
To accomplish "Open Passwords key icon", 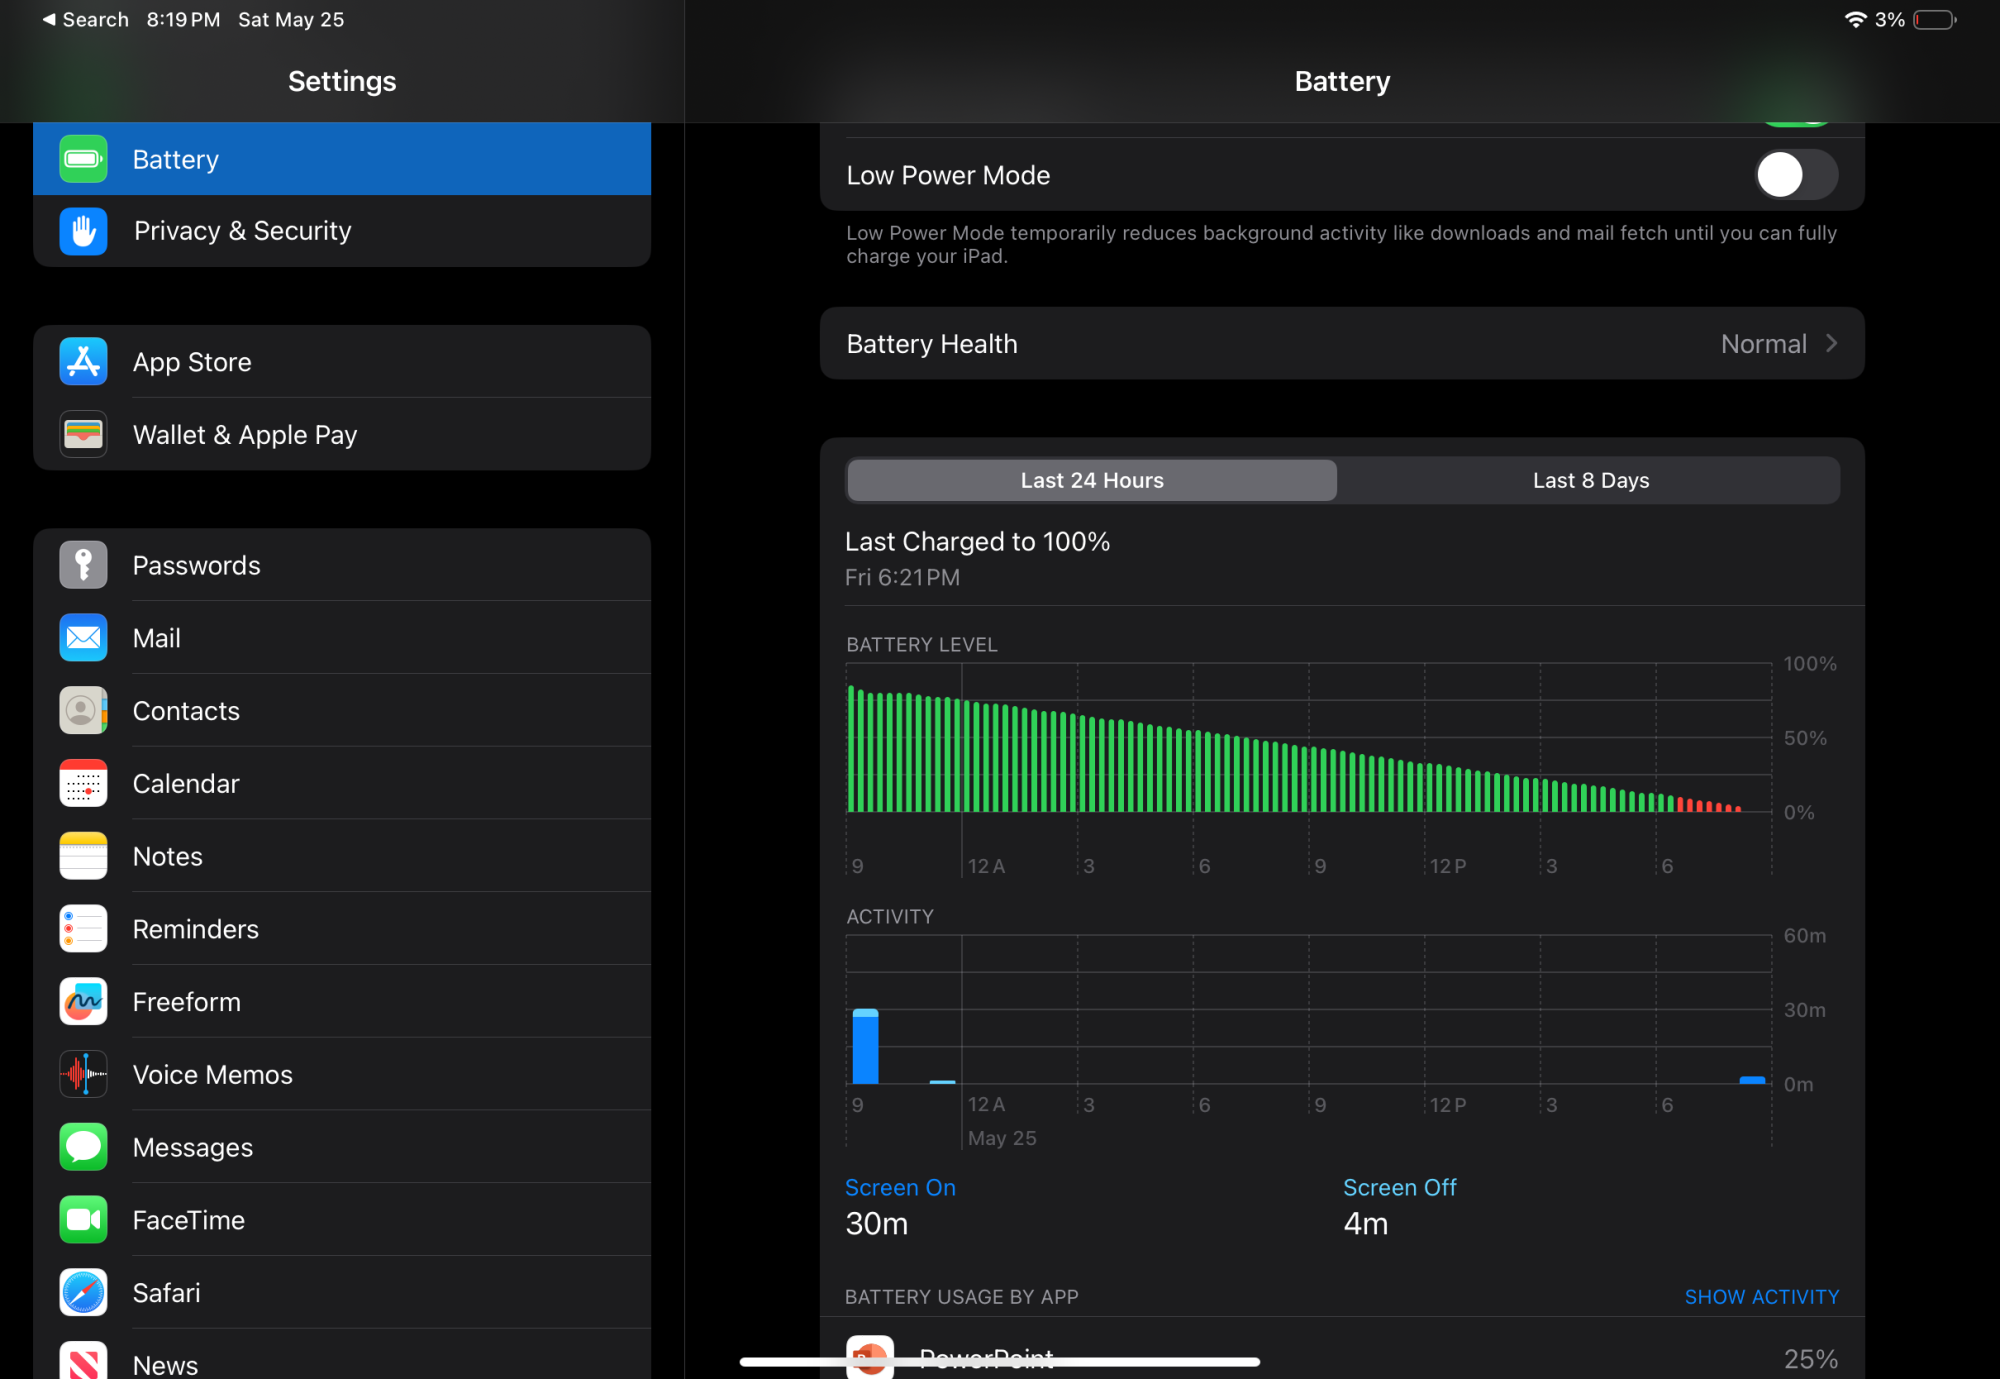I will click(x=83, y=565).
